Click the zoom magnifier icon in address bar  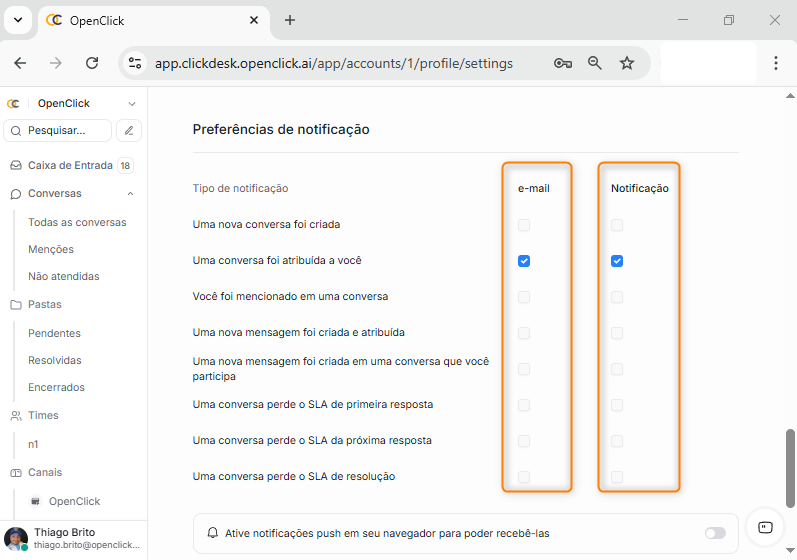595,63
